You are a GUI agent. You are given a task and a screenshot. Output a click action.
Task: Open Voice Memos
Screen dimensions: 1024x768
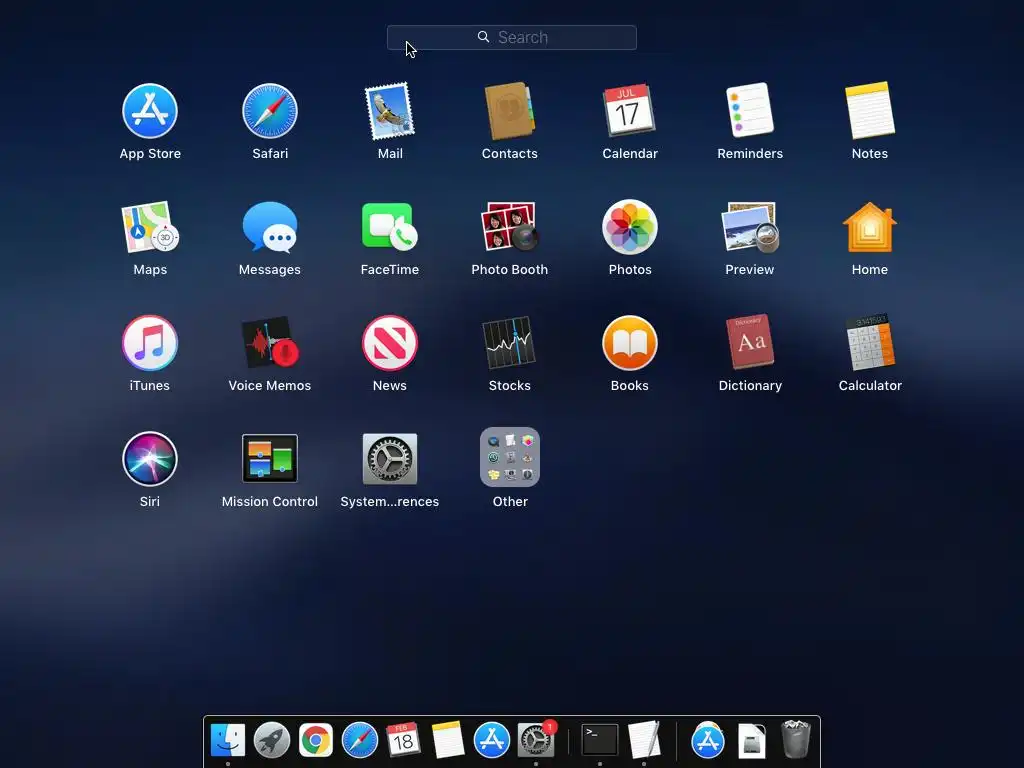pyautogui.click(x=270, y=343)
